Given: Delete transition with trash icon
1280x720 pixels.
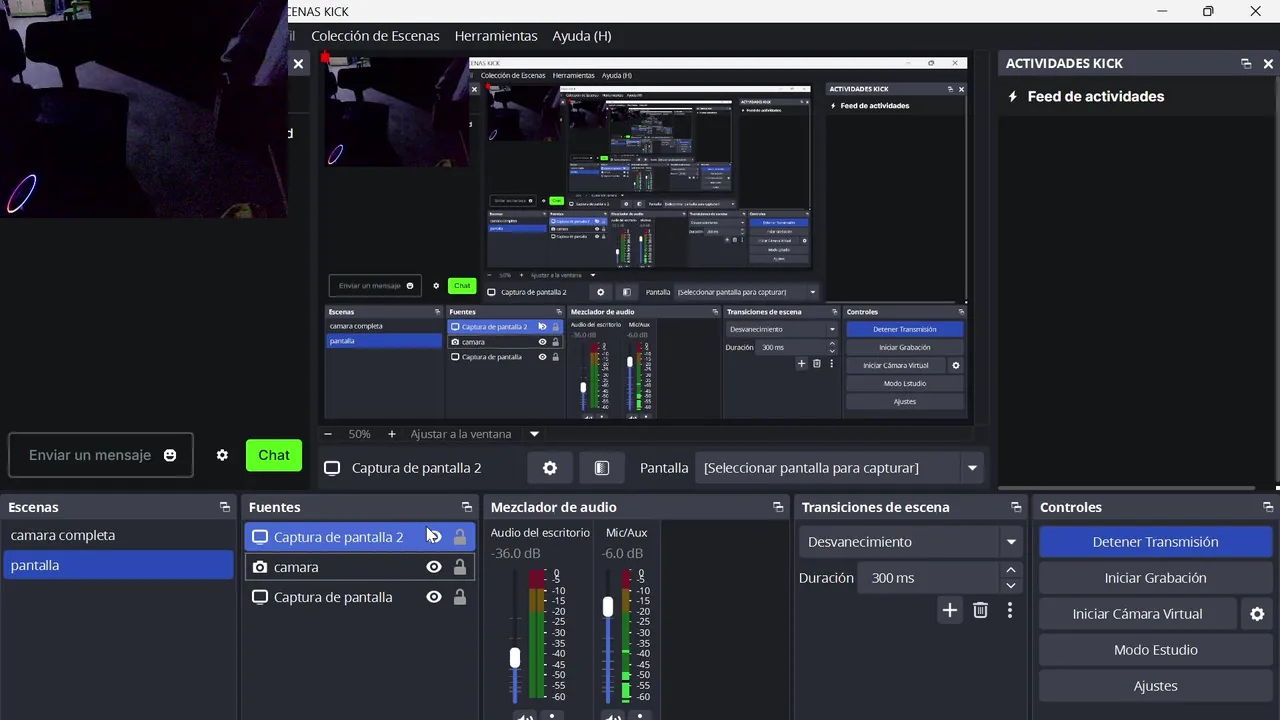Looking at the screenshot, I should point(980,610).
